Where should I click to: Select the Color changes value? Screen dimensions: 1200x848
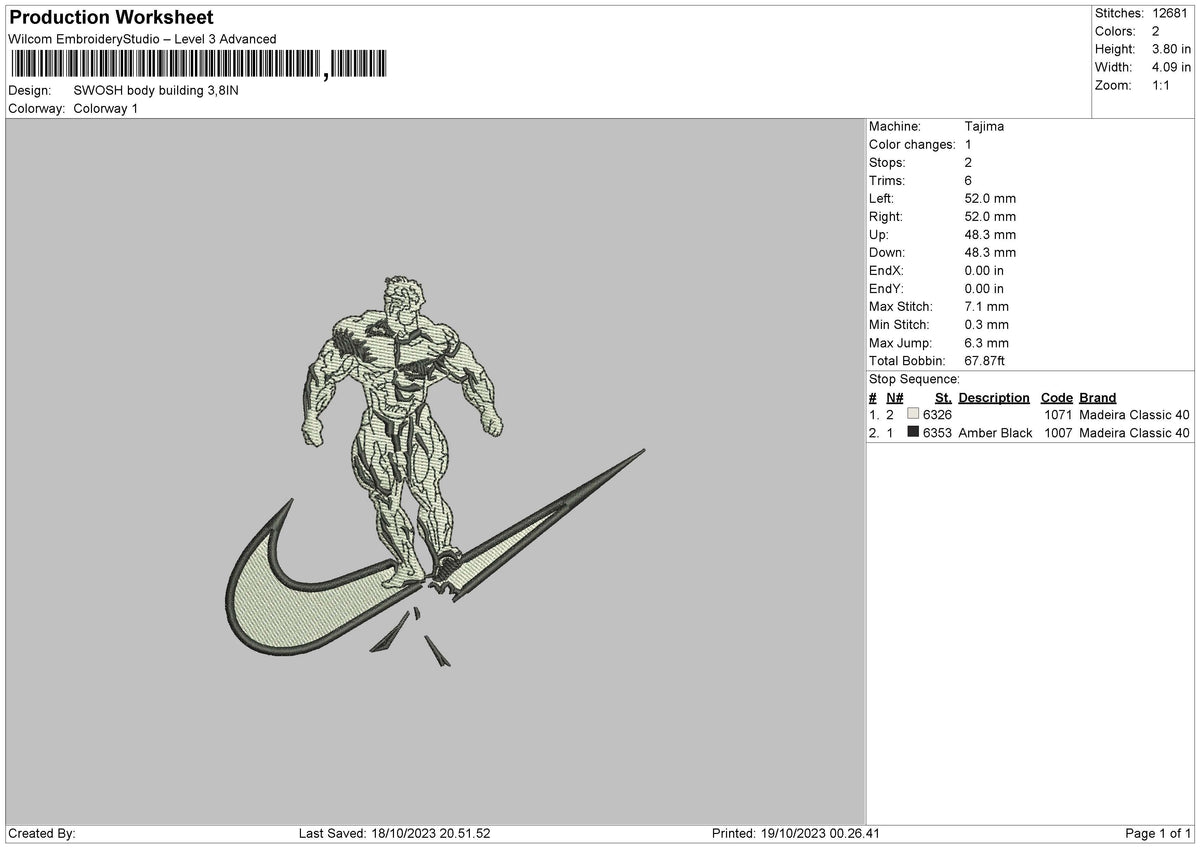(968, 145)
